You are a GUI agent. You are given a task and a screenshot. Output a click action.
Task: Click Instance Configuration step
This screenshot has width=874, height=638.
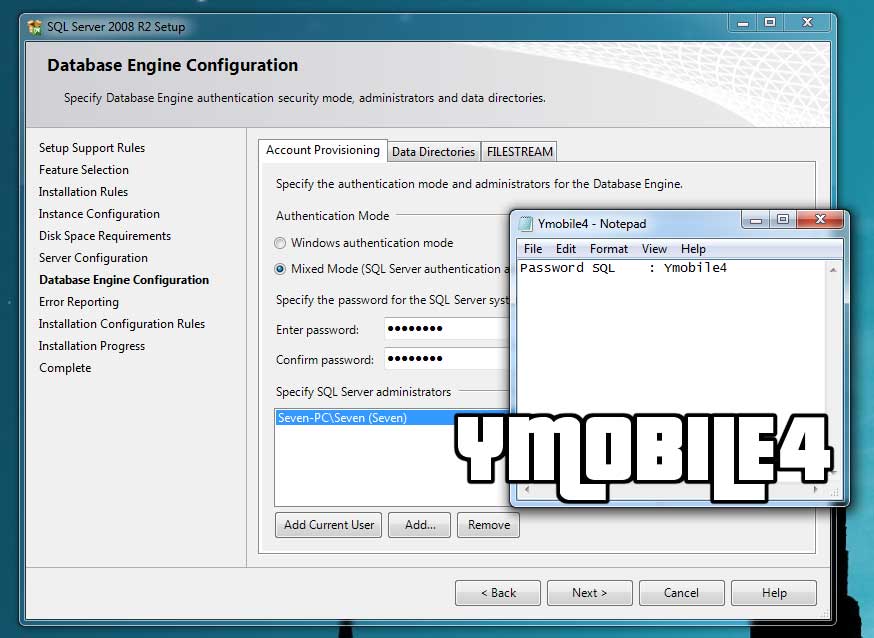(99, 214)
